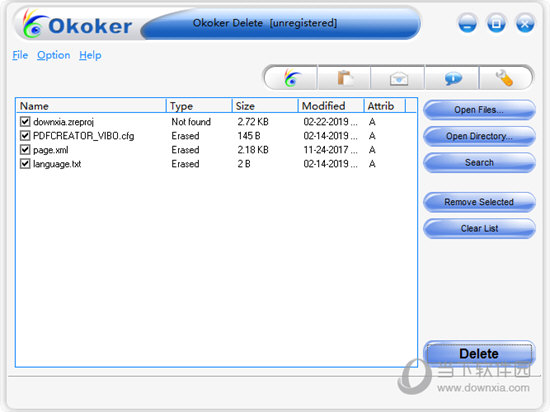The image size is (550, 412).
Task: Open the Option menu
Action: pyautogui.click(x=53, y=55)
